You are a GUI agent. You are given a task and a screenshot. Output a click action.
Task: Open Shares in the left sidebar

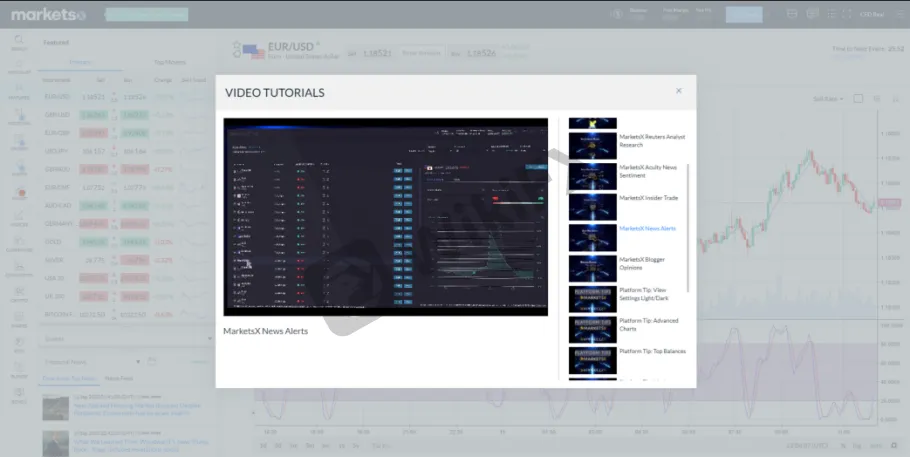(x=19, y=320)
